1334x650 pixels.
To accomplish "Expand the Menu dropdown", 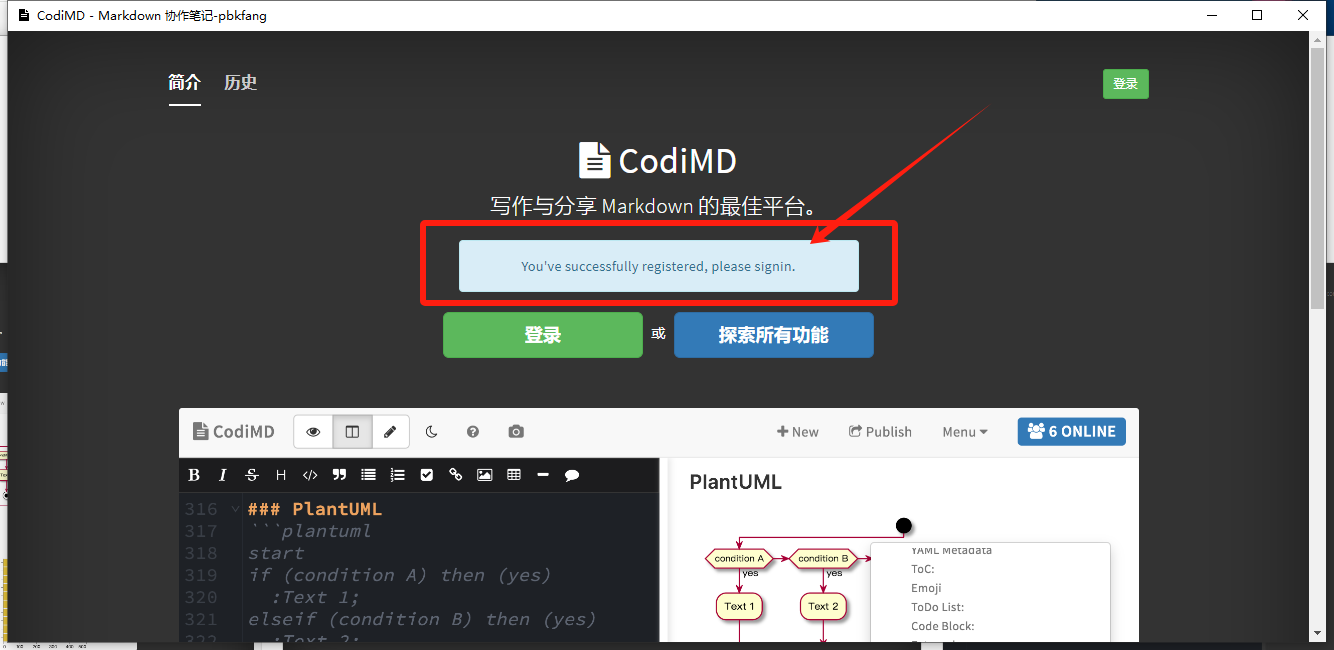I will pyautogui.click(x=965, y=432).
